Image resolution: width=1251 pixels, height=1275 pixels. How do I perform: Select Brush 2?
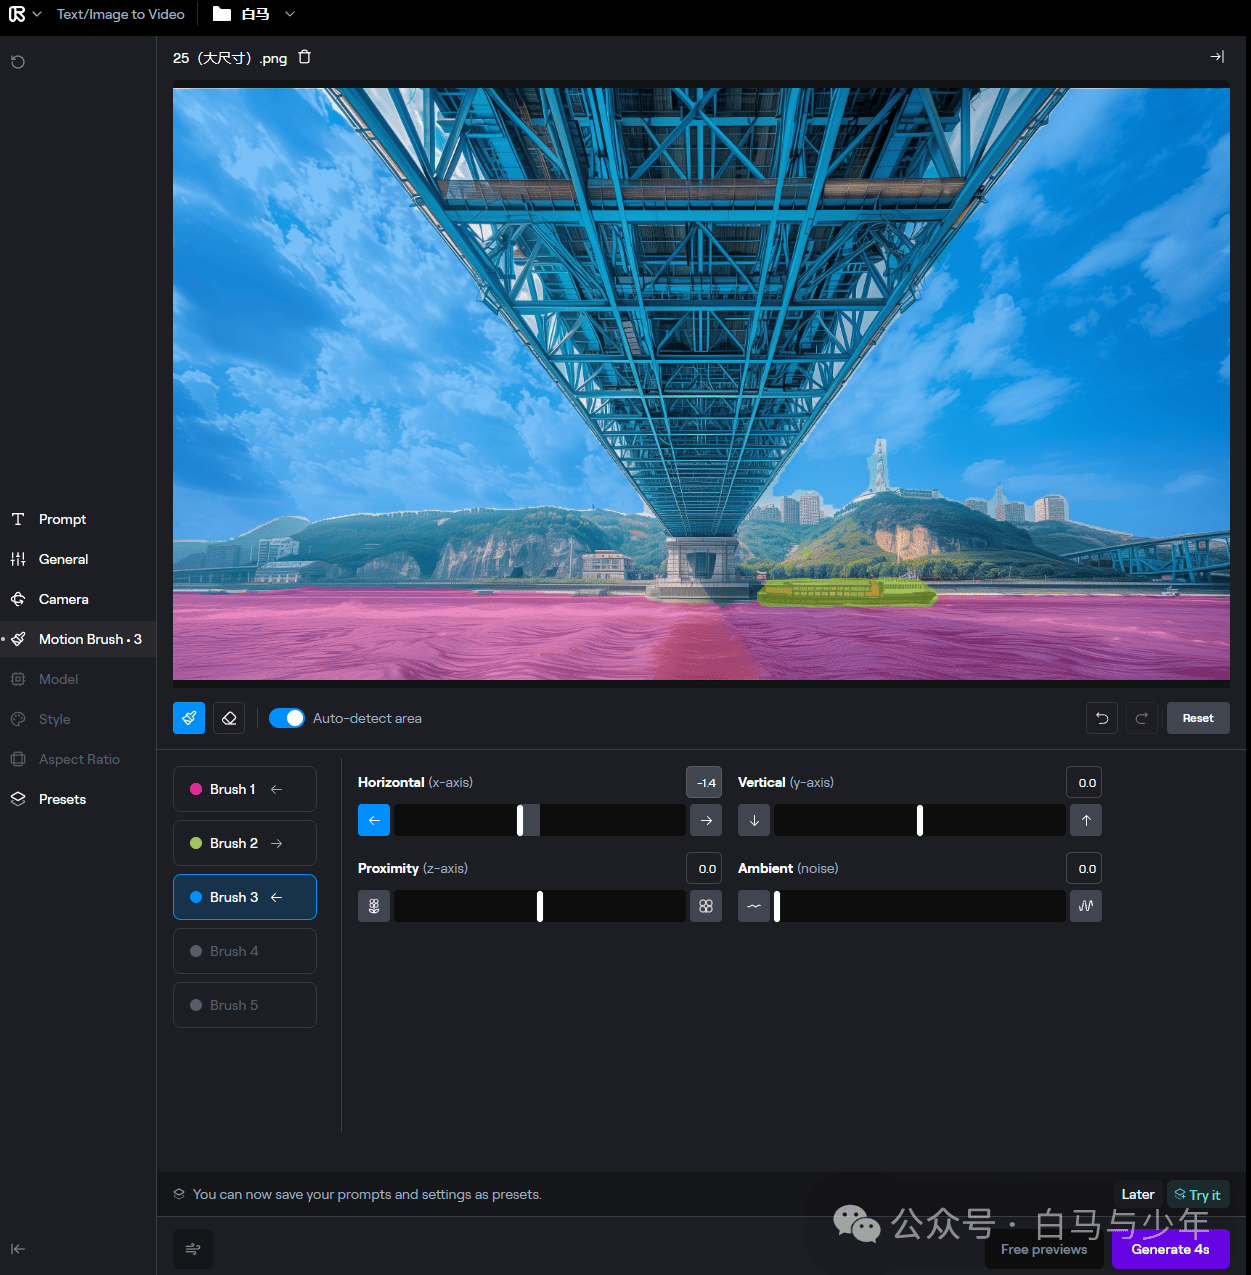pos(245,843)
